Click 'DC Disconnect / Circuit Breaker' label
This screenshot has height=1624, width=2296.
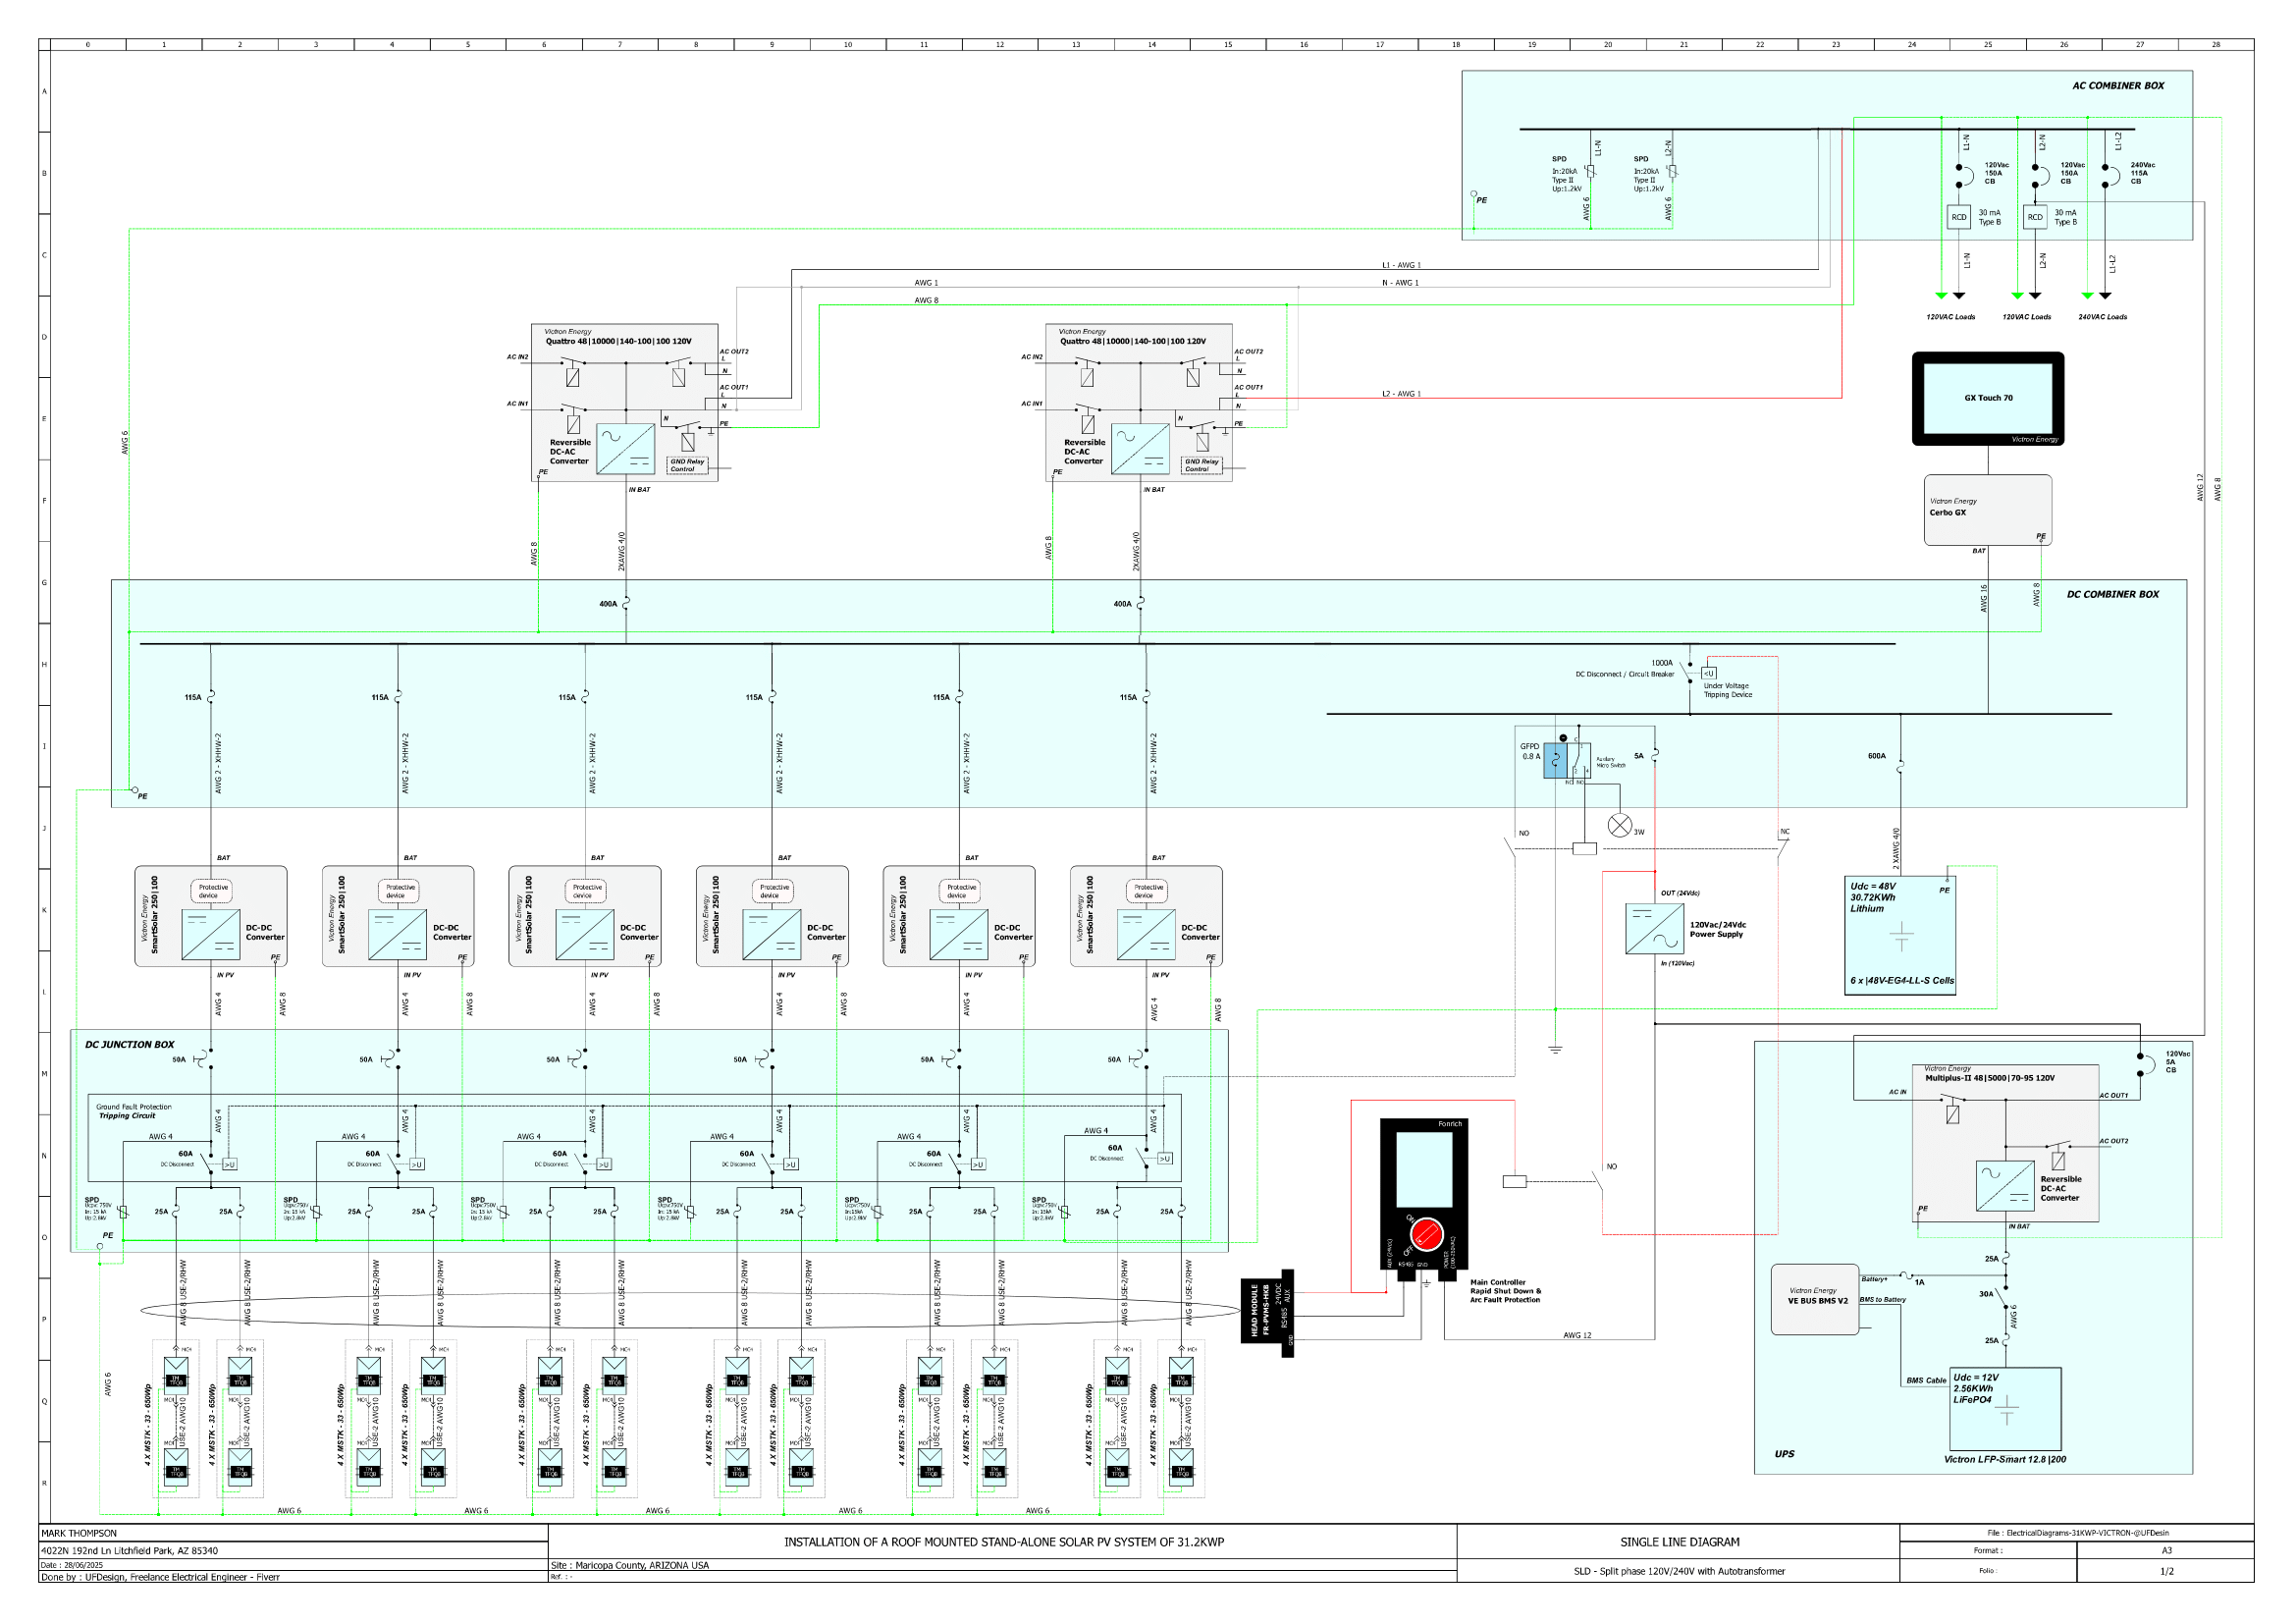(x=1624, y=675)
